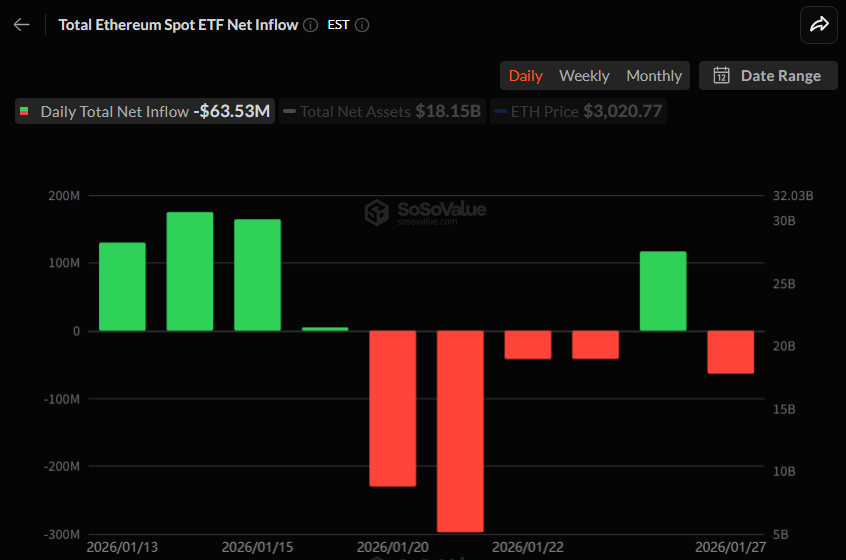
Task: Click the EST timezone label
Action: pos(338,25)
